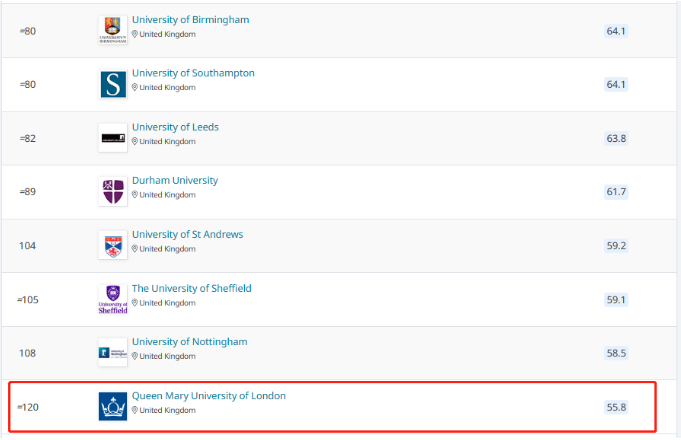Click the University of St Andrews crest
The image size is (681, 440).
point(113,245)
